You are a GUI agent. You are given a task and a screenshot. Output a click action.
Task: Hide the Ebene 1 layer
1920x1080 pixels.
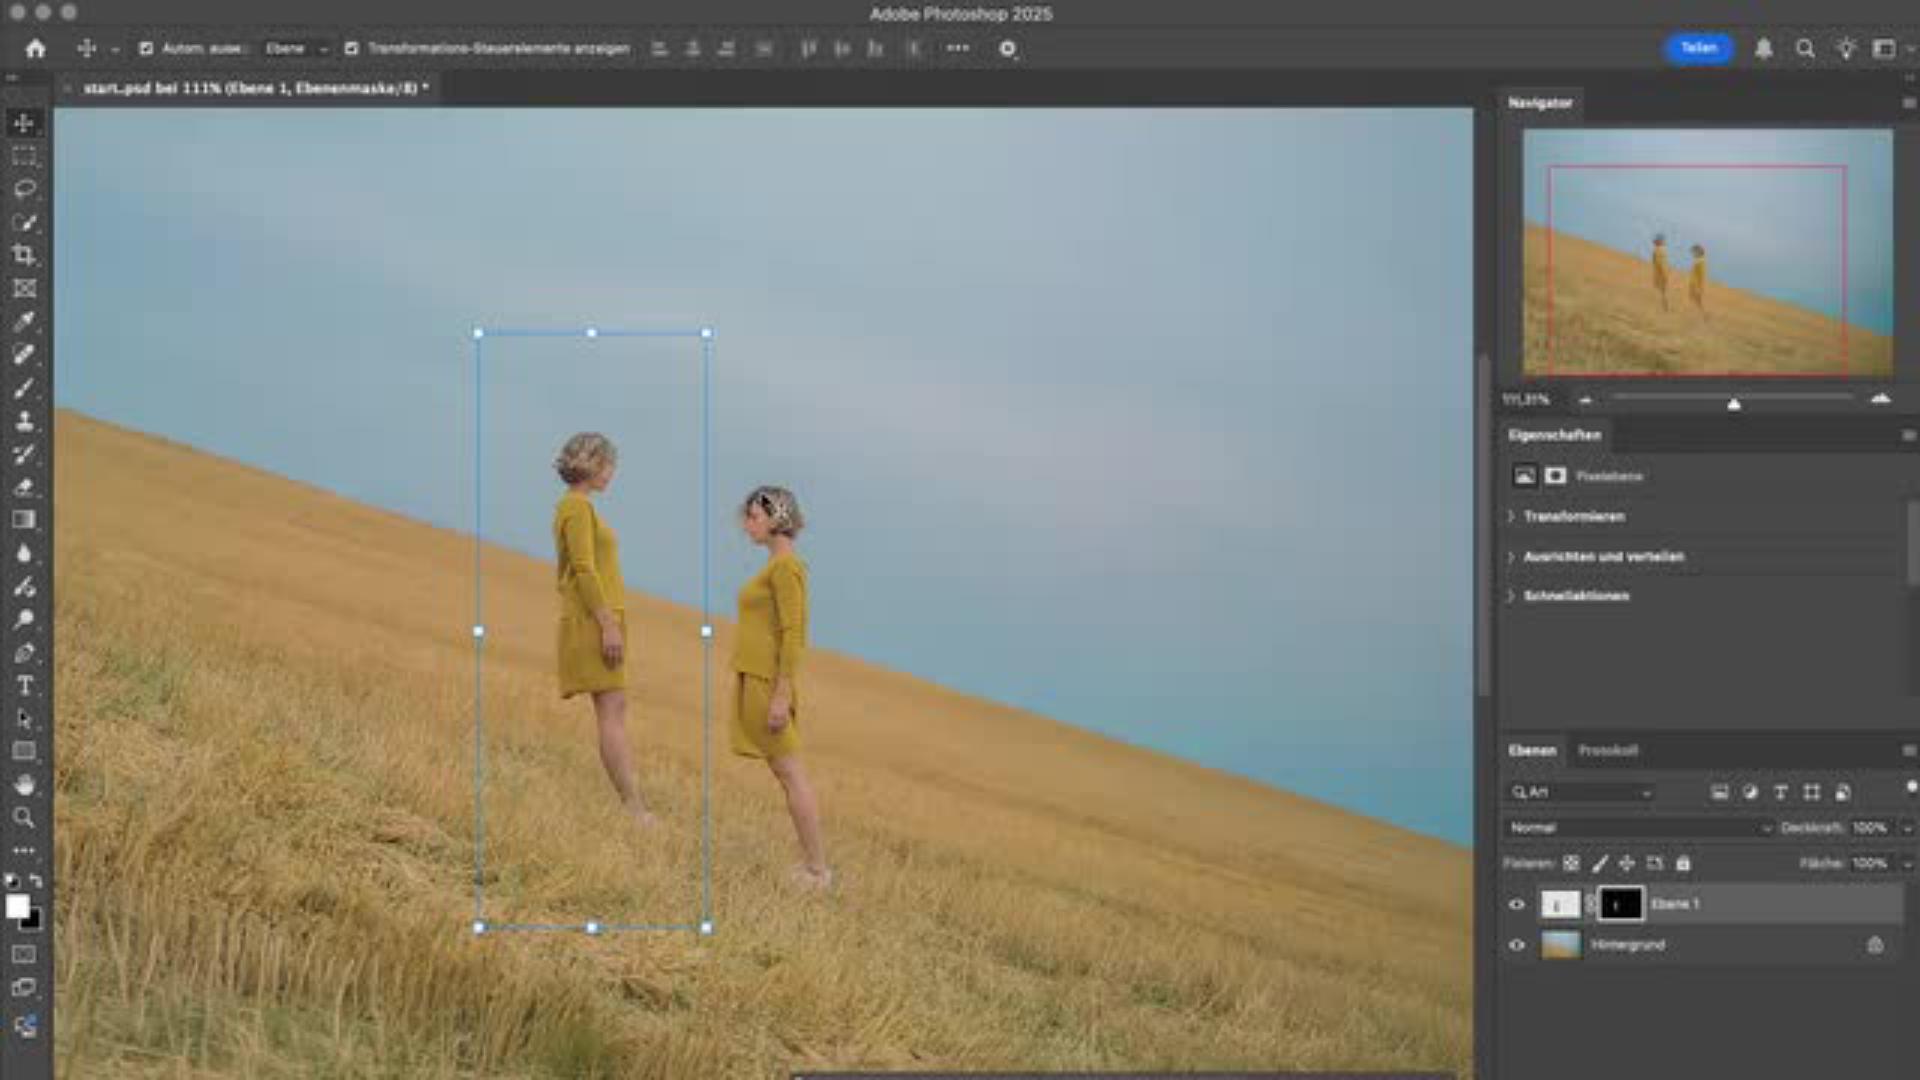[1516, 904]
